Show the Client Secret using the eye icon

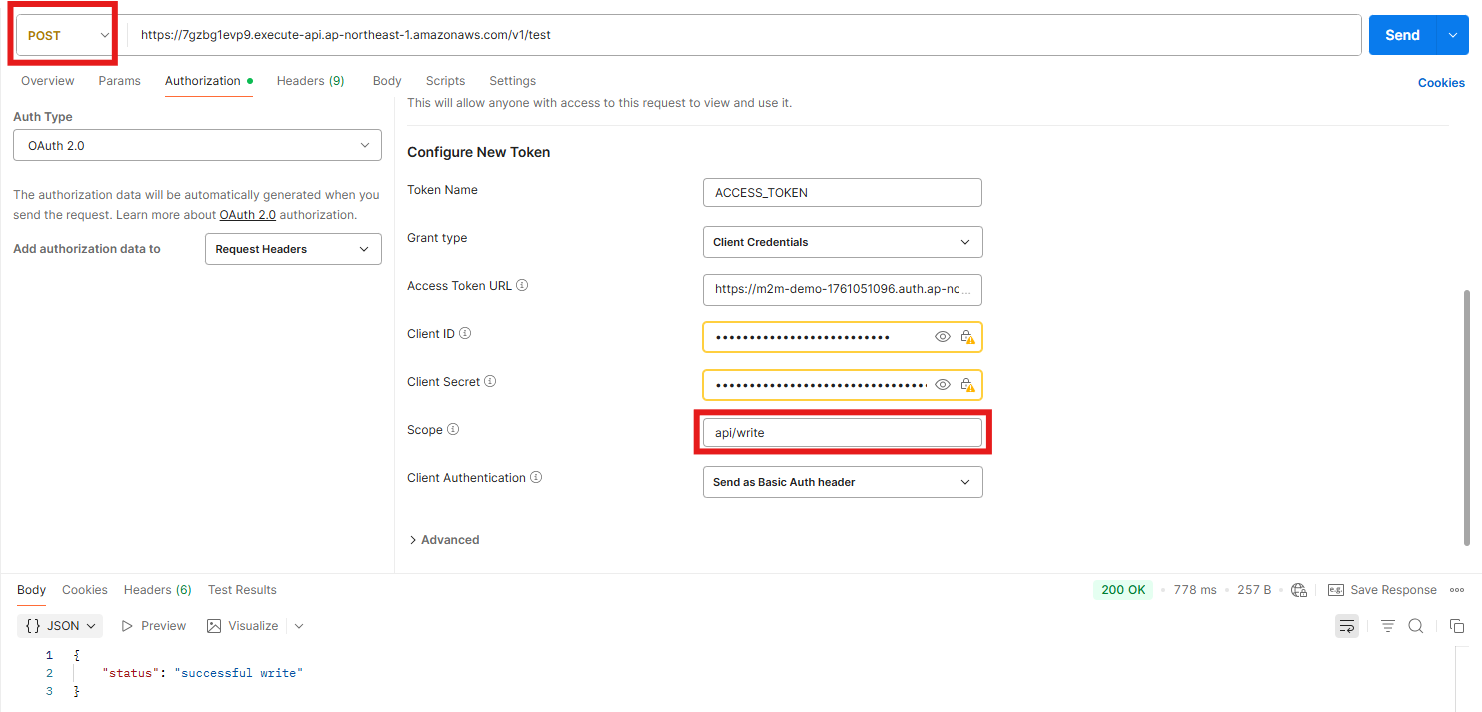coord(942,385)
